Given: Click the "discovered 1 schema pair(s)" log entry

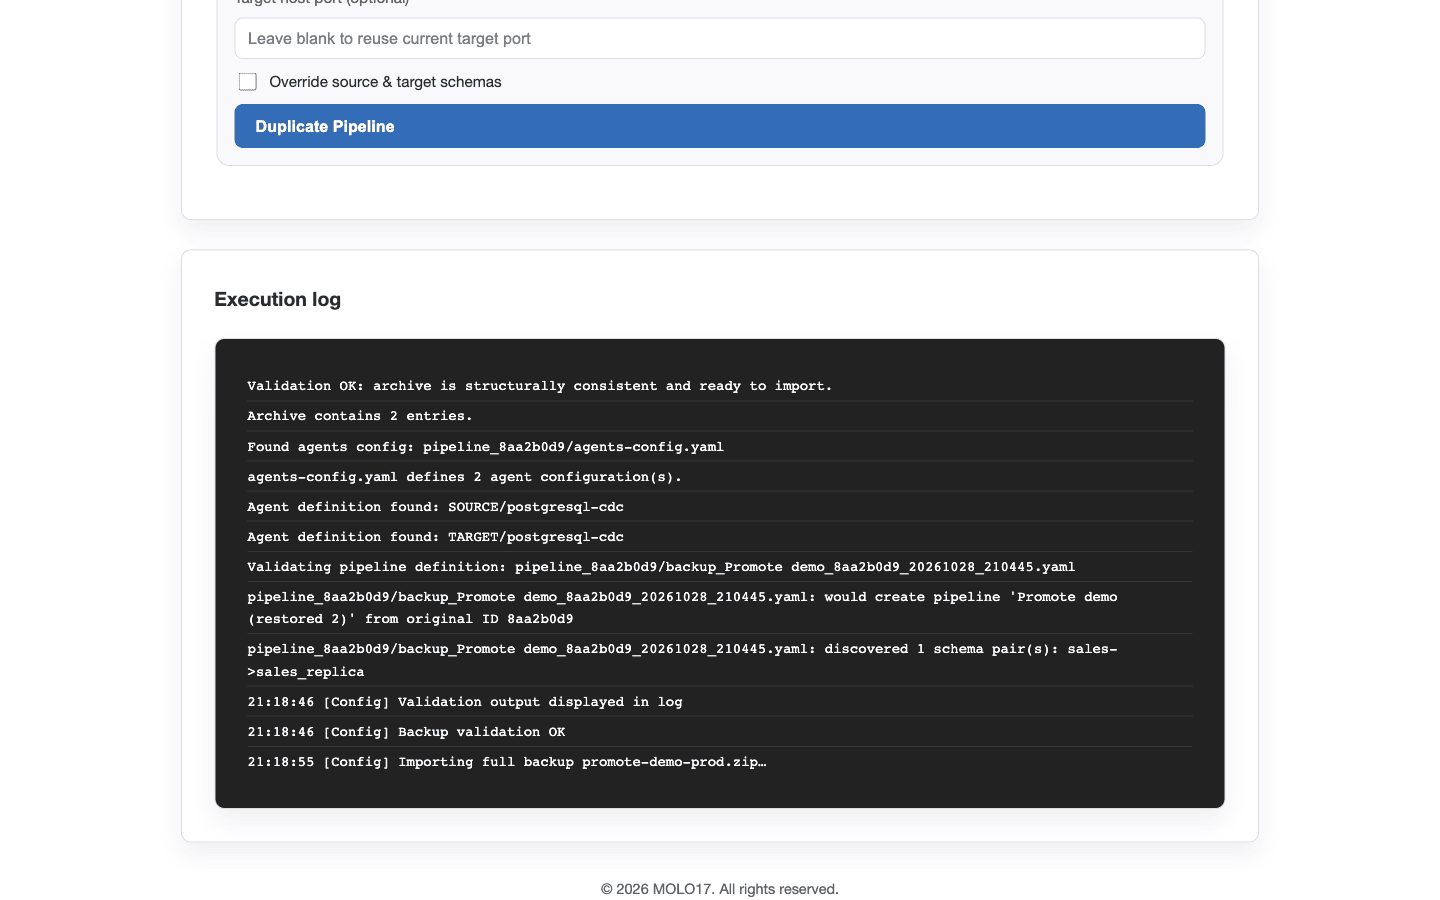Looking at the screenshot, I should click(720, 660).
